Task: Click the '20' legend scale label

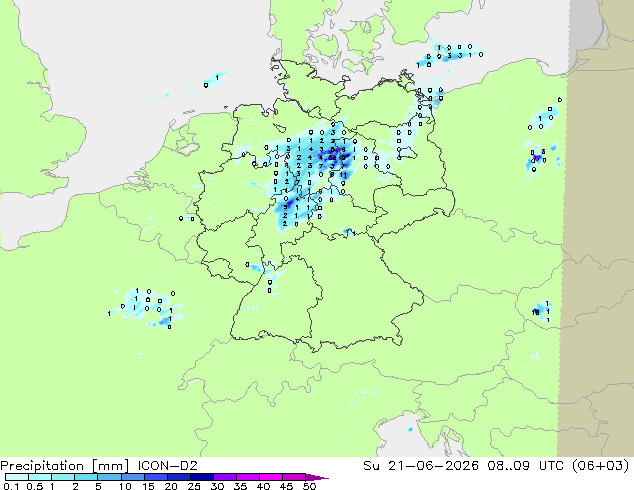Action: click(x=171, y=486)
